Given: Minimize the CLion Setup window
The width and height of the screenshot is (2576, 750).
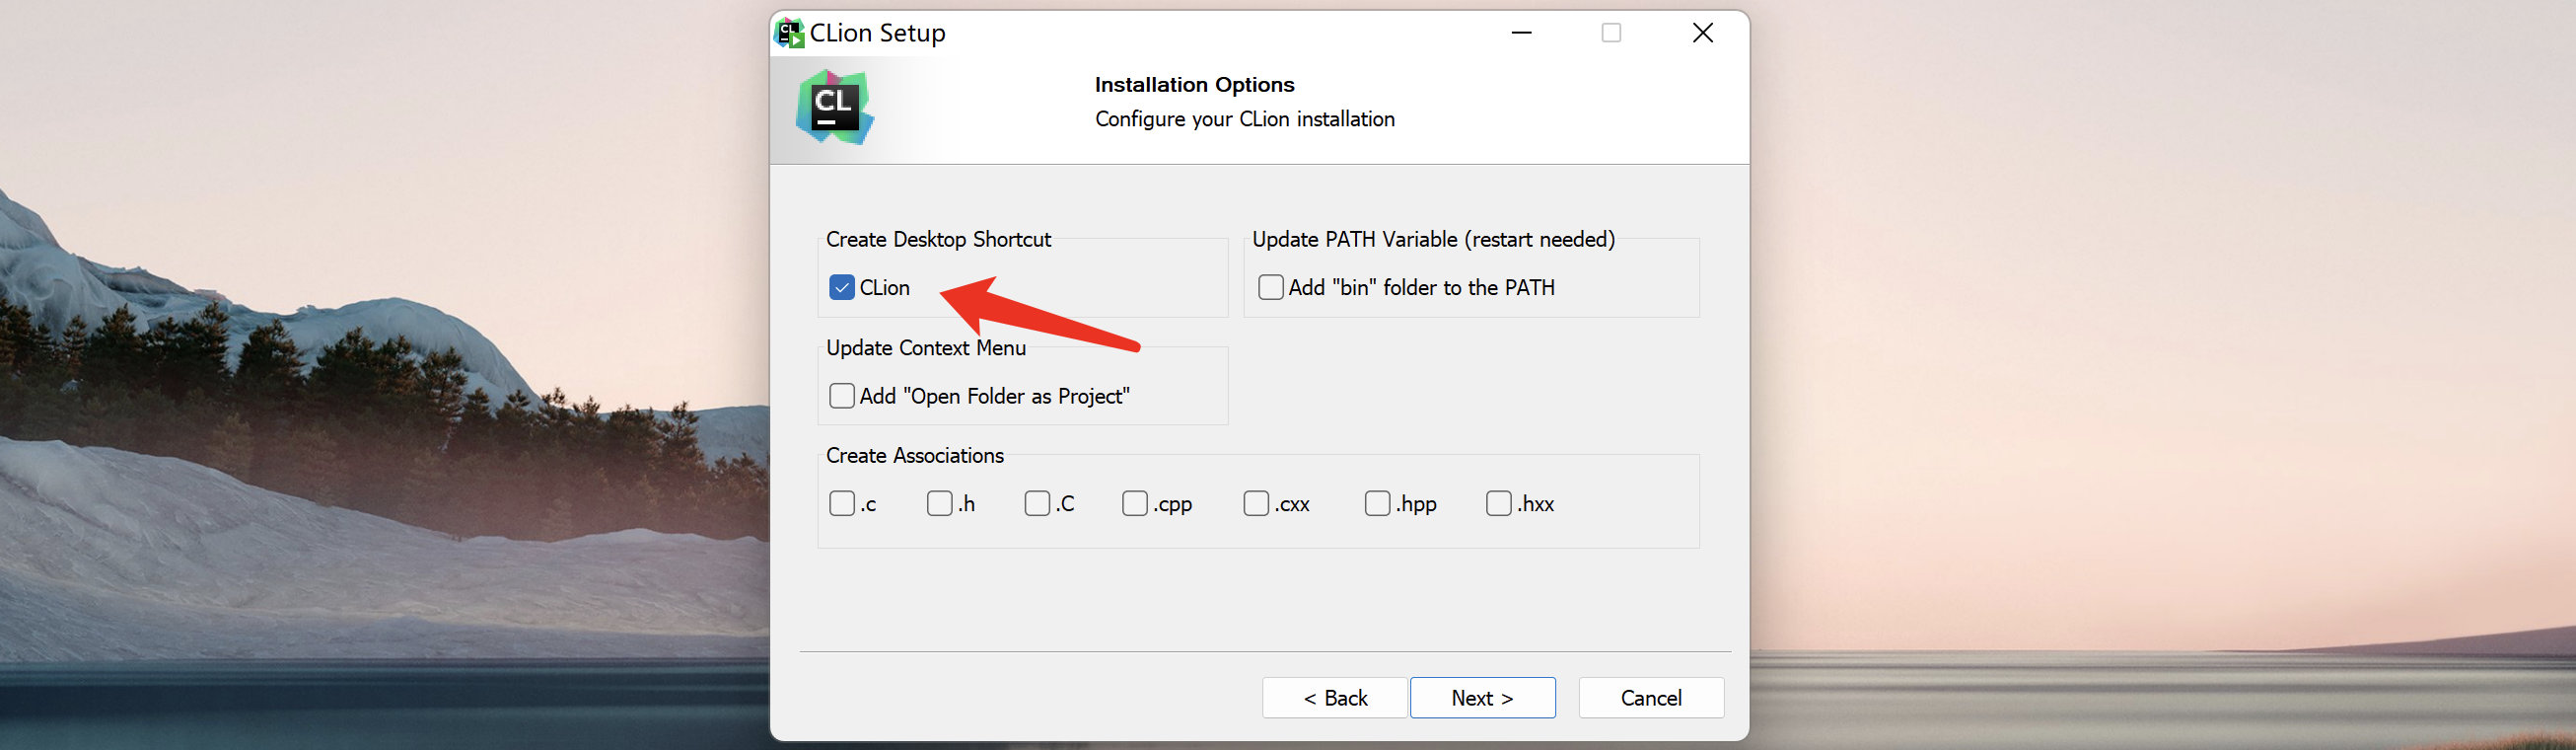Looking at the screenshot, I should [1521, 33].
